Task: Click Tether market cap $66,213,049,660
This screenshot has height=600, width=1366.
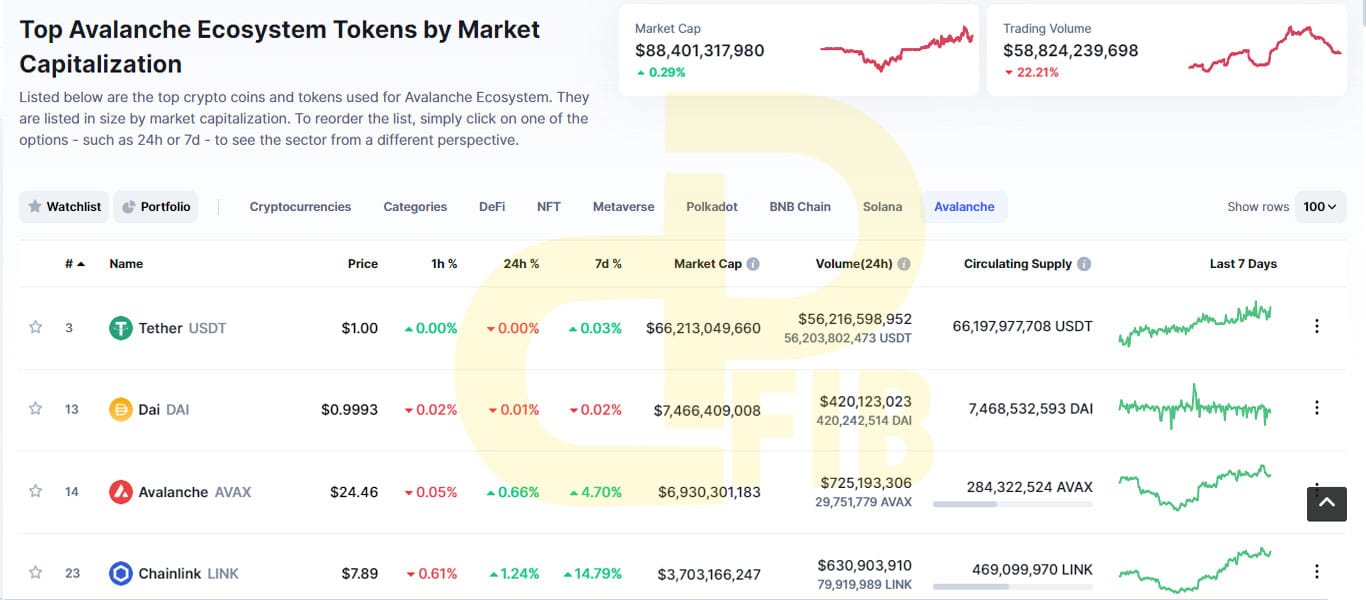Action: [x=703, y=328]
